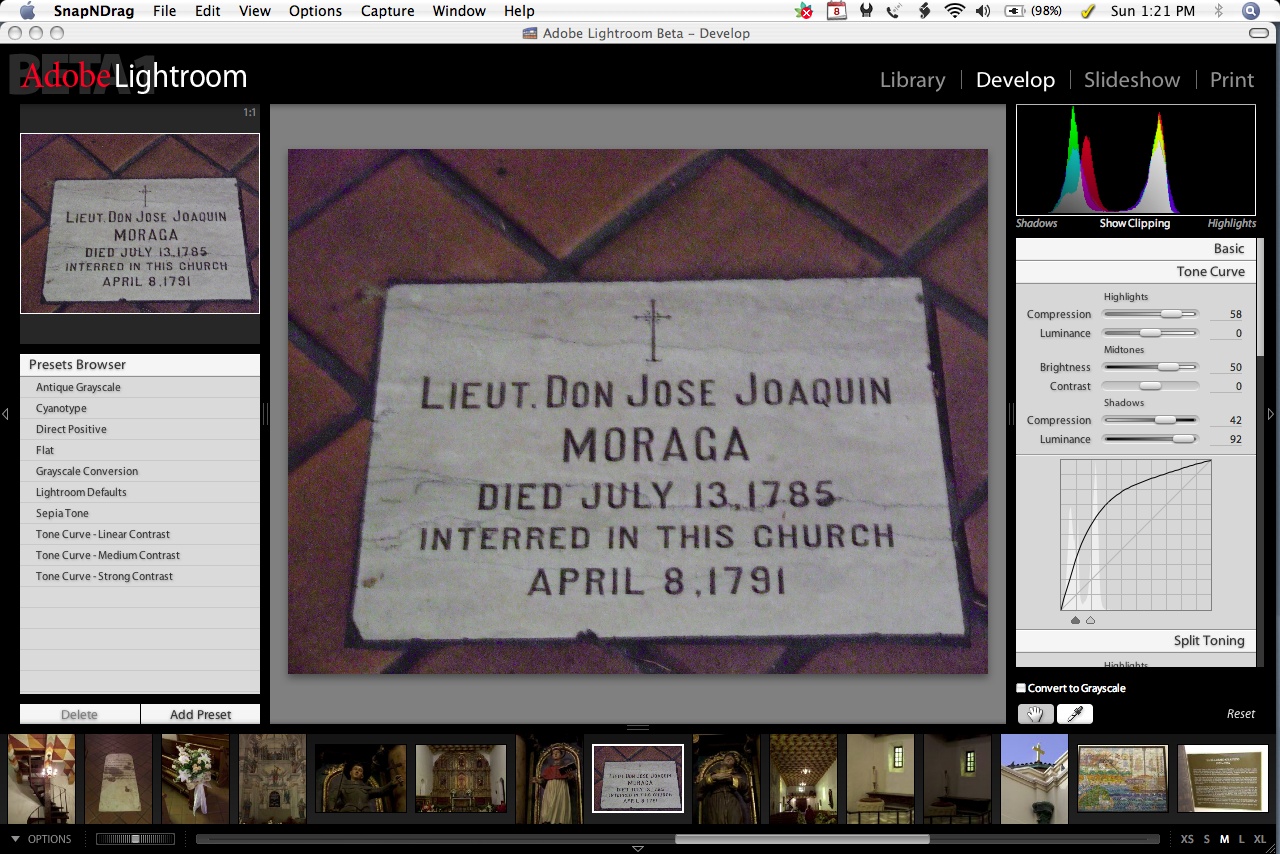Expand the Split Toning panel header
The height and width of the screenshot is (854, 1280).
point(1208,641)
